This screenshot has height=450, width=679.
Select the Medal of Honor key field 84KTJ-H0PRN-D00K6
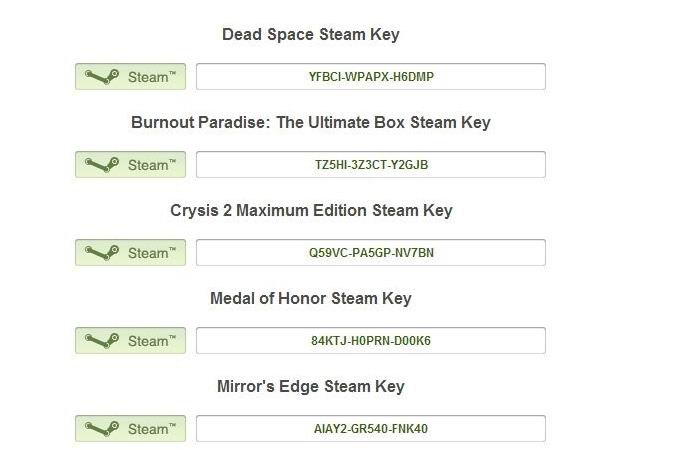(x=370, y=341)
